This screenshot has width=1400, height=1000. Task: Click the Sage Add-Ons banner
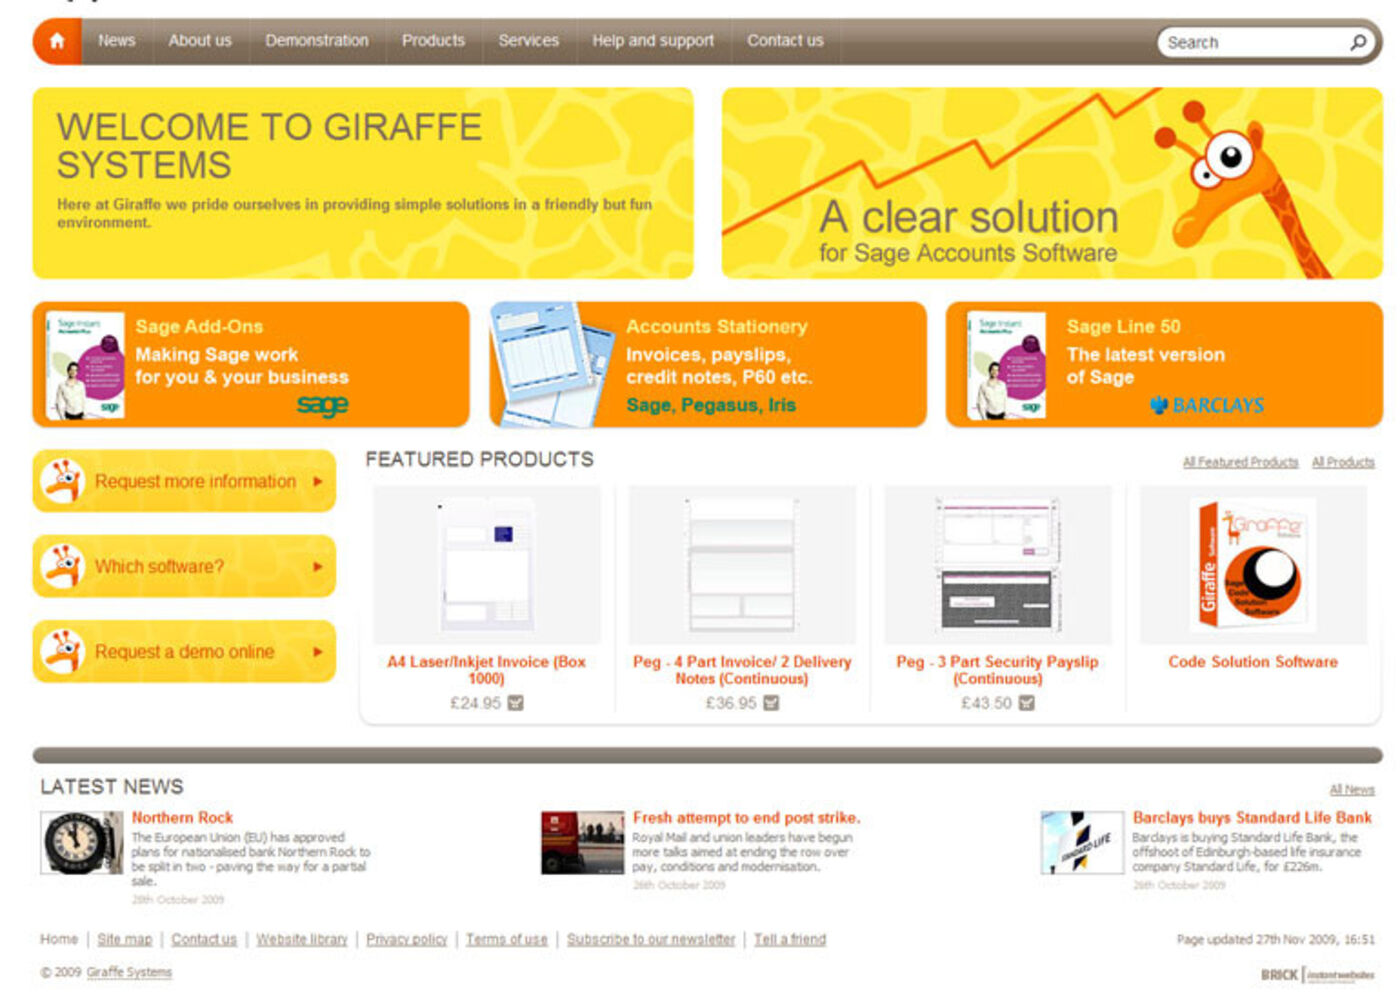point(250,365)
